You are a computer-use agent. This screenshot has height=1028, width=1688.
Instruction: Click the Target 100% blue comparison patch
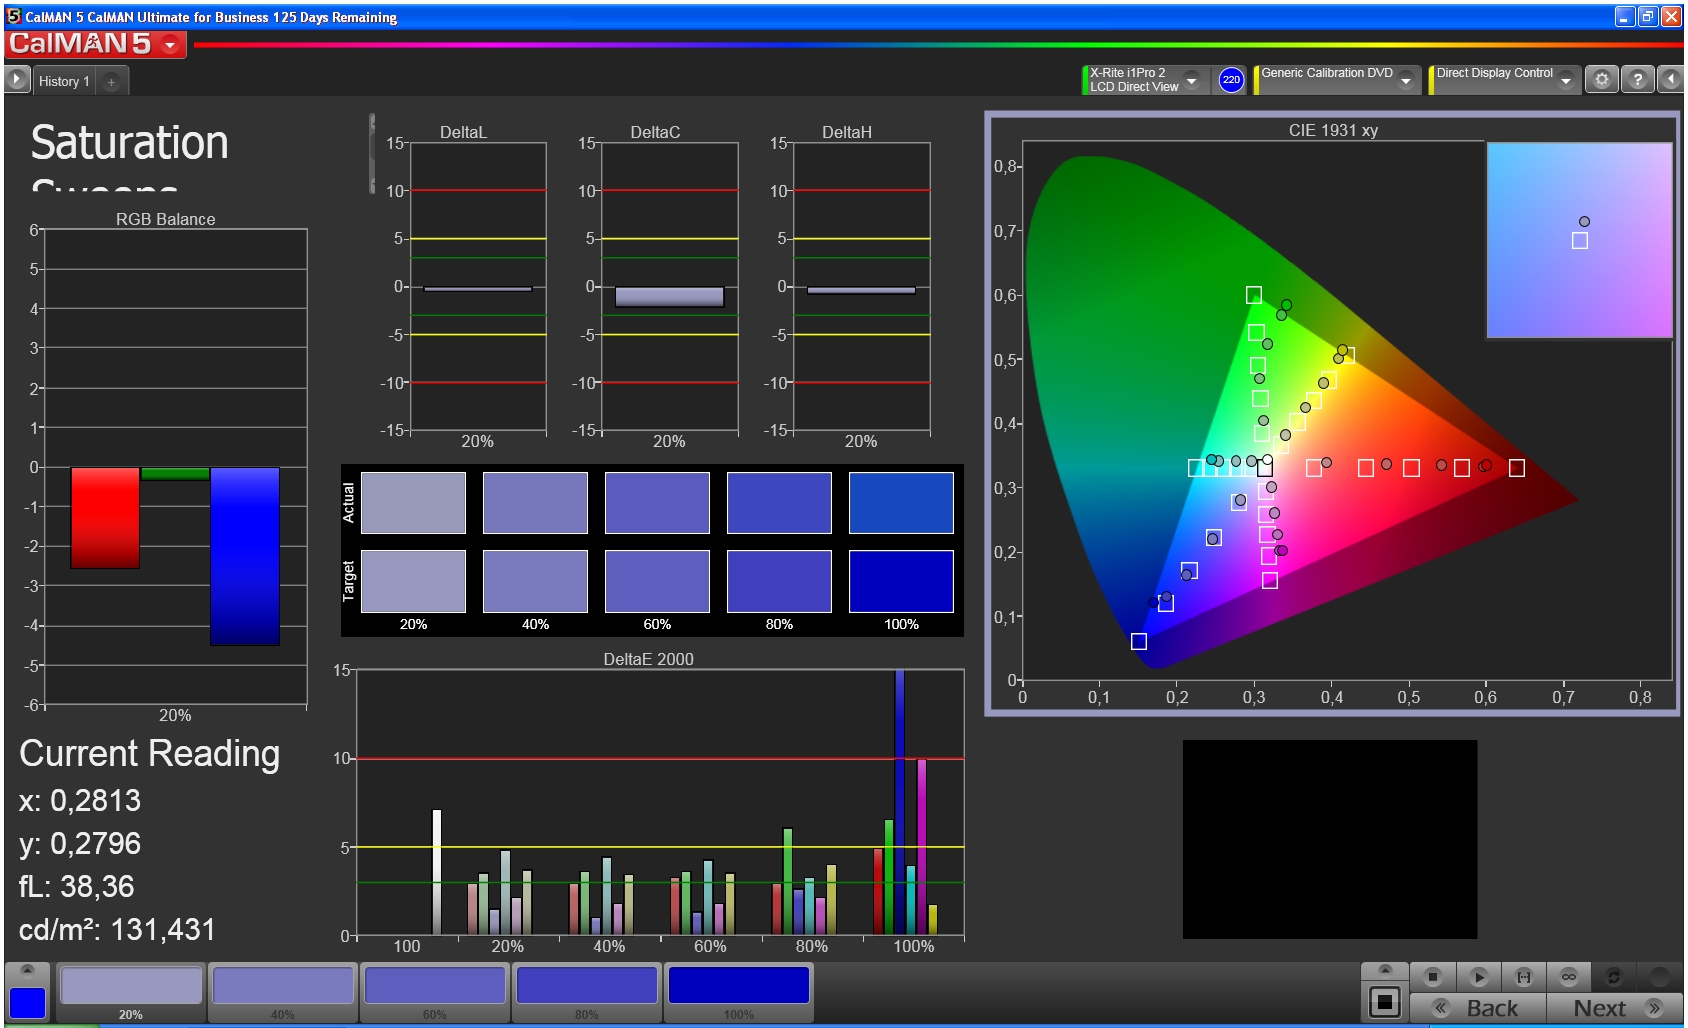click(x=901, y=581)
